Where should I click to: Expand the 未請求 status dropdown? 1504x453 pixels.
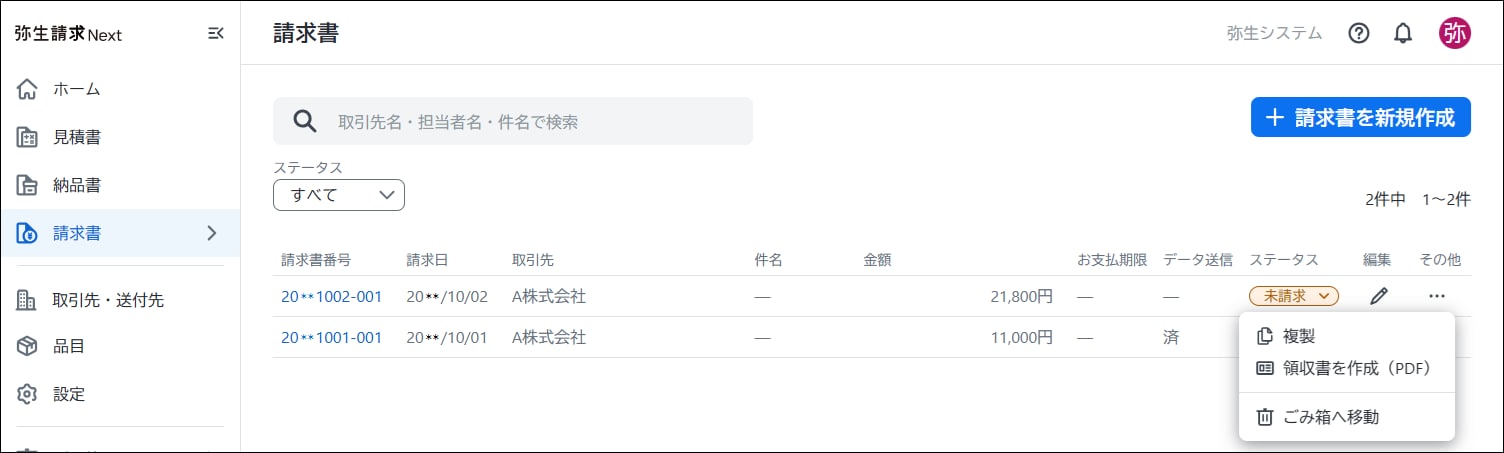[x=1294, y=296]
